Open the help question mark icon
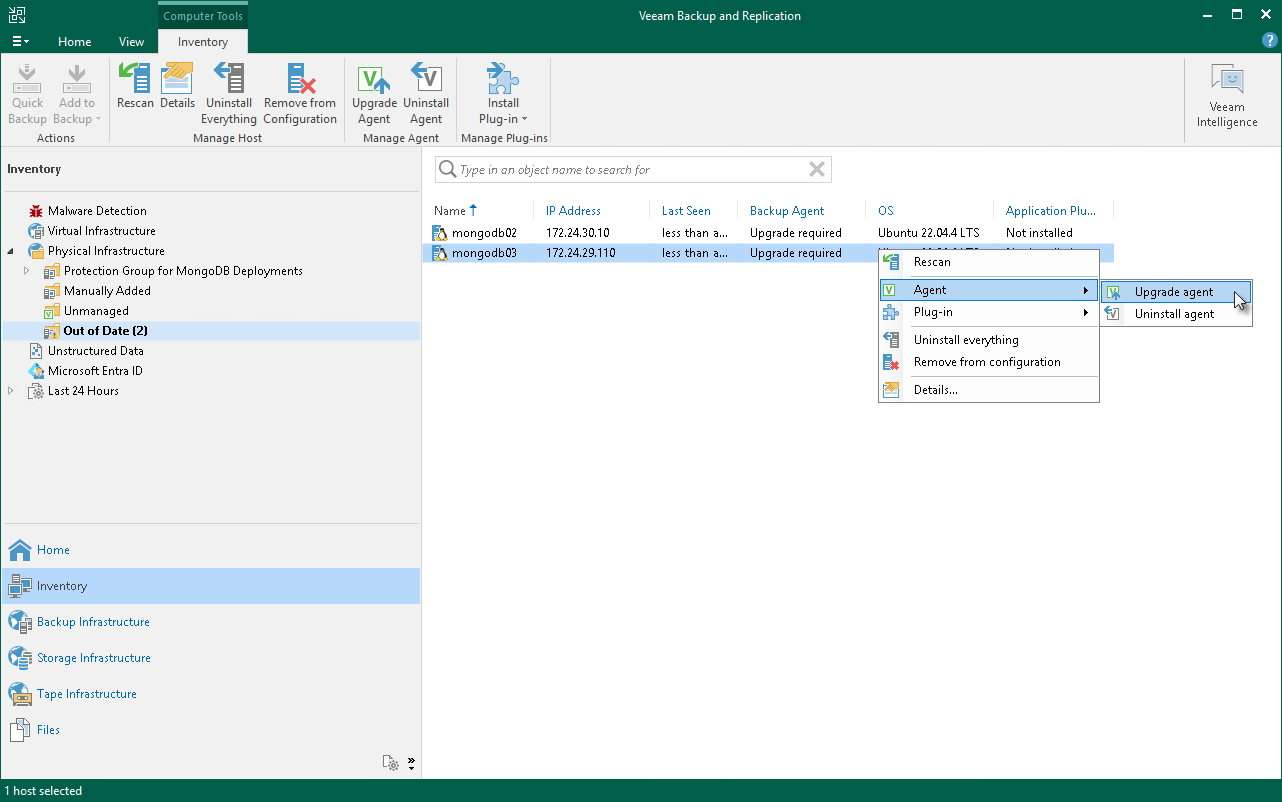The width and height of the screenshot is (1282, 802). (x=1269, y=40)
